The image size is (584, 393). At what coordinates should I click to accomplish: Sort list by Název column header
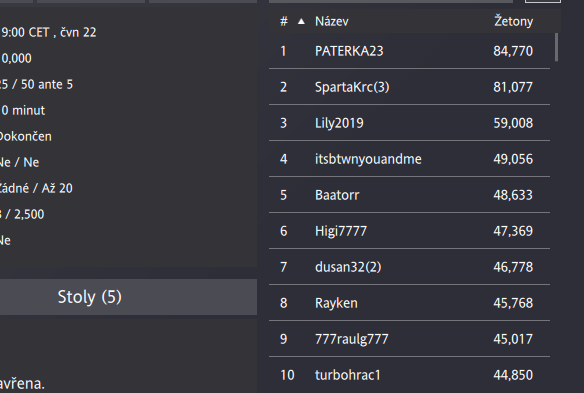tap(331, 21)
